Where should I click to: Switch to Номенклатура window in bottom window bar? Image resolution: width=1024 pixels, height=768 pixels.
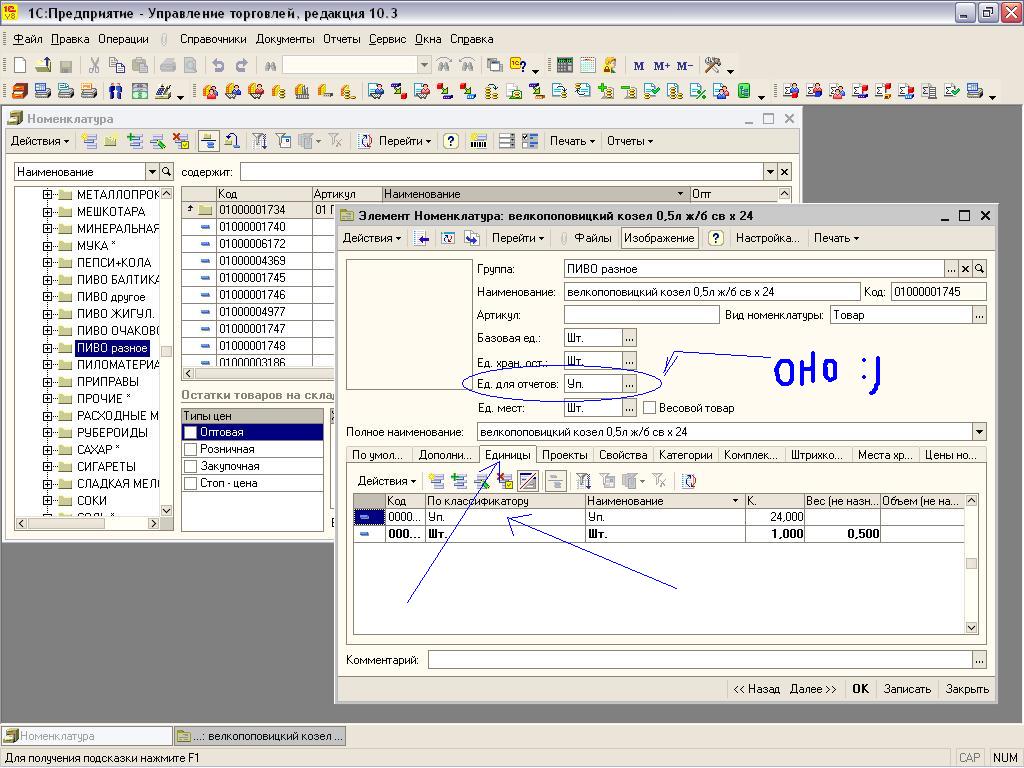click(88, 736)
